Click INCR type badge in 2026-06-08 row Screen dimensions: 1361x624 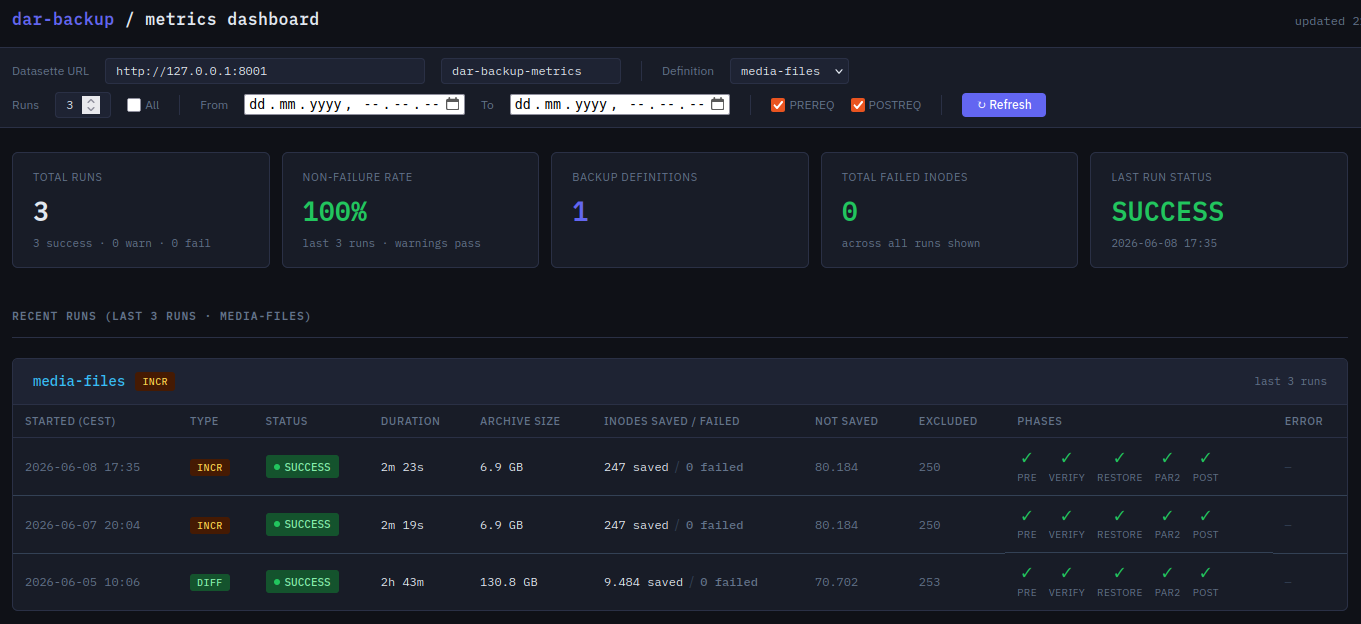coord(209,467)
